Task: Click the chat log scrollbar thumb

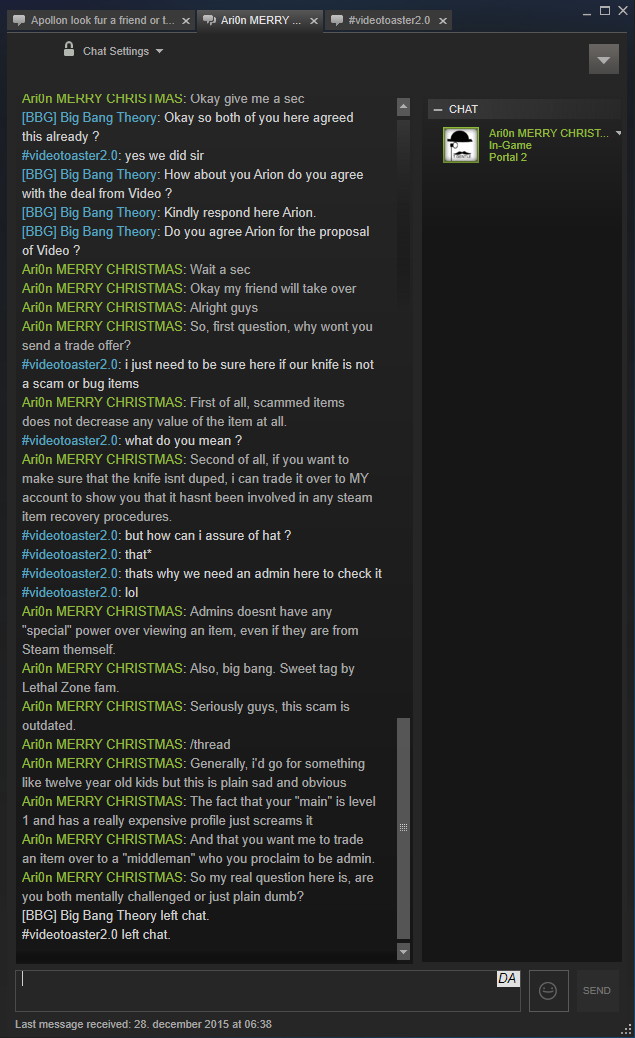Action: 403,828
